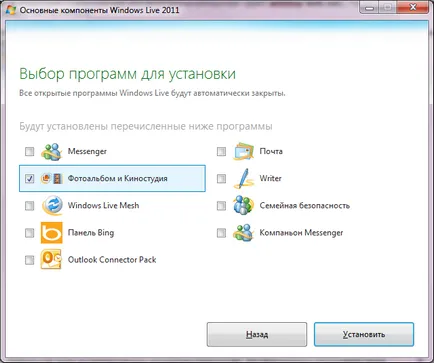Image resolution: width=434 pixels, height=363 pixels.
Task: Click the Семейная безопасность label
Action: pyautogui.click(x=305, y=206)
